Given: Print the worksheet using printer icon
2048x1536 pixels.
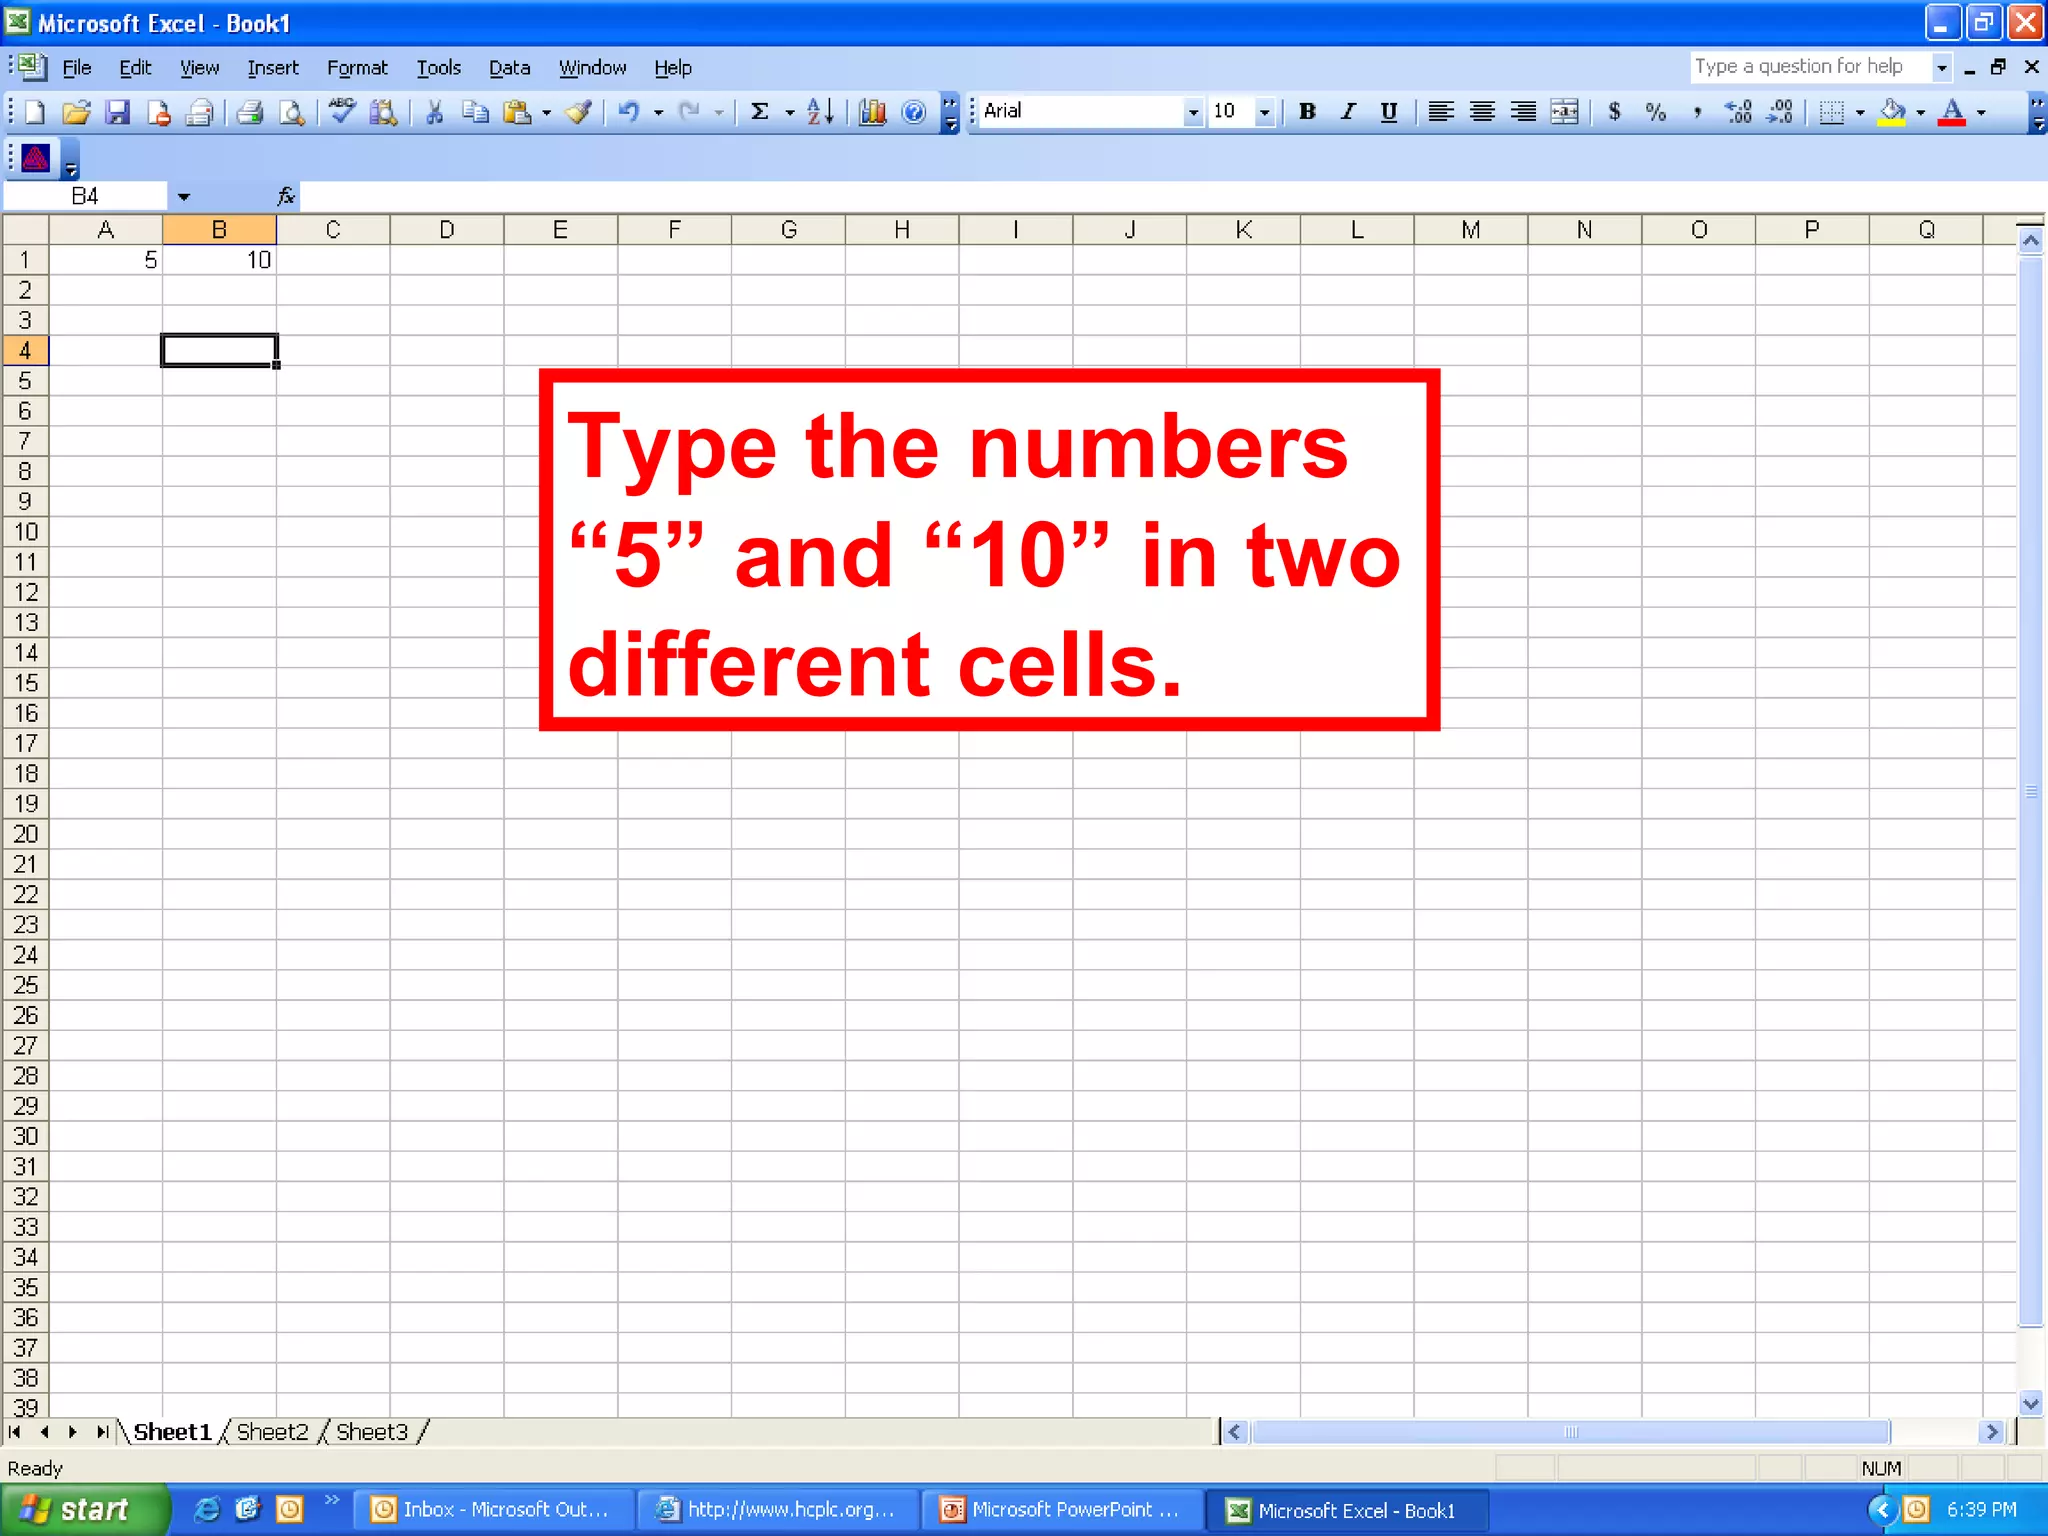Looking at the screenshot, I should click(250, 112).
